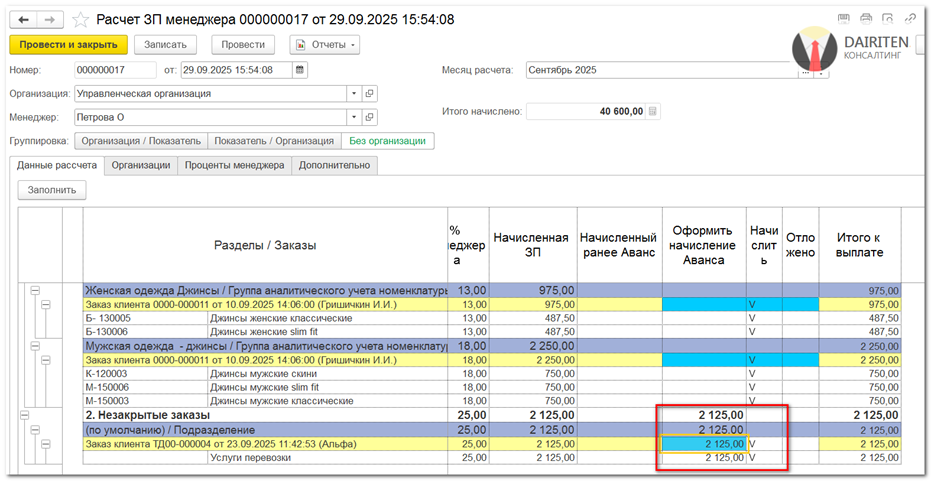Open the Отчеты dropdown menu
The height and width of the screenshot is (481, 931).
[324, 45]
